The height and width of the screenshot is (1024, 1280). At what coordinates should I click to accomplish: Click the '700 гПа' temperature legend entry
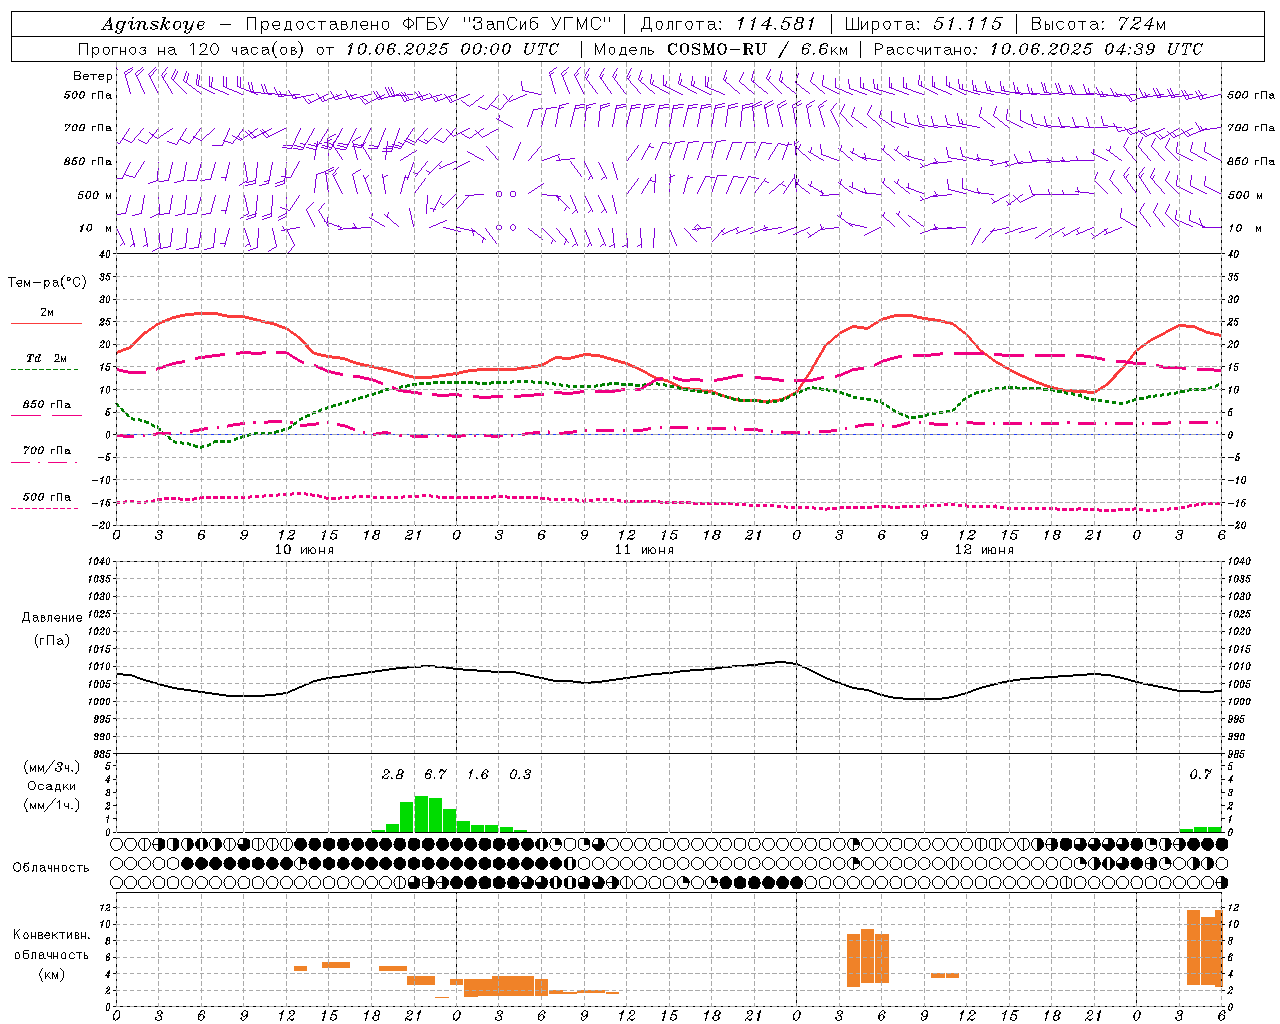(x=46, y=451)
